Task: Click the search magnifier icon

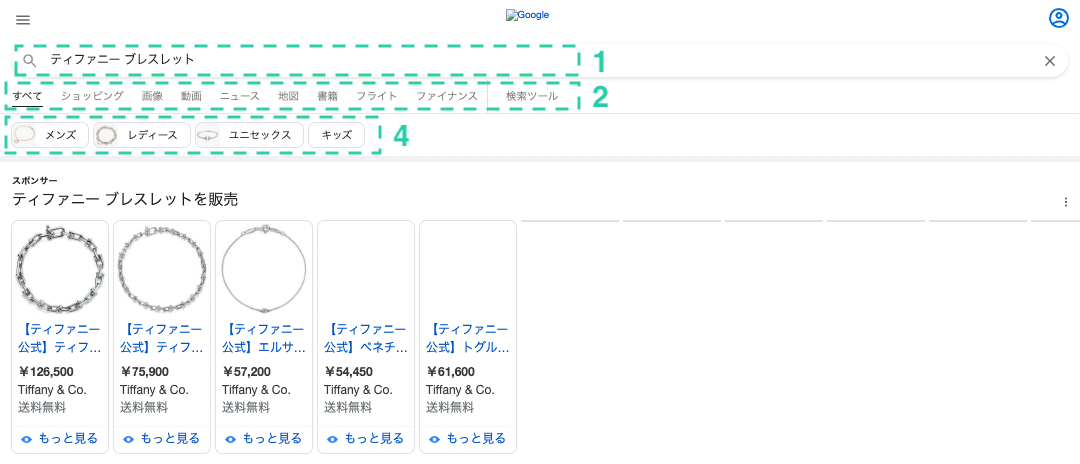Action: point(30,61)
